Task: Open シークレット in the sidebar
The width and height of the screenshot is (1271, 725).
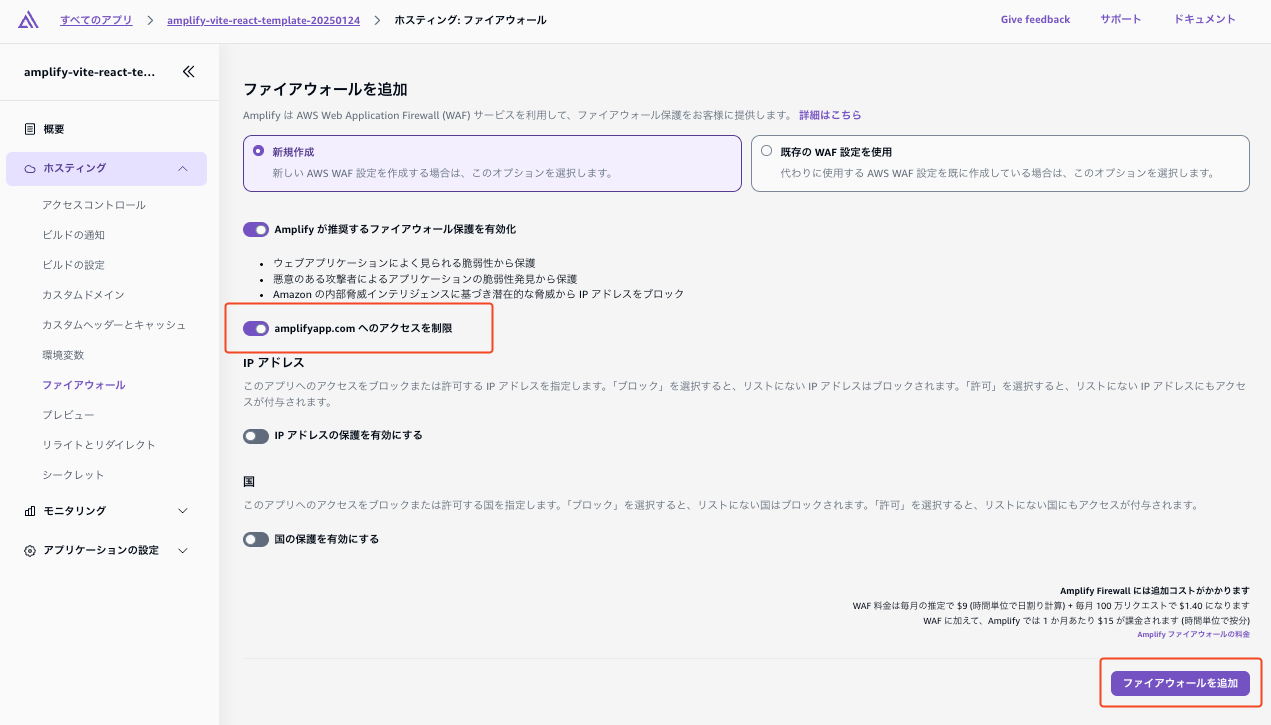Action: [73, 475]
